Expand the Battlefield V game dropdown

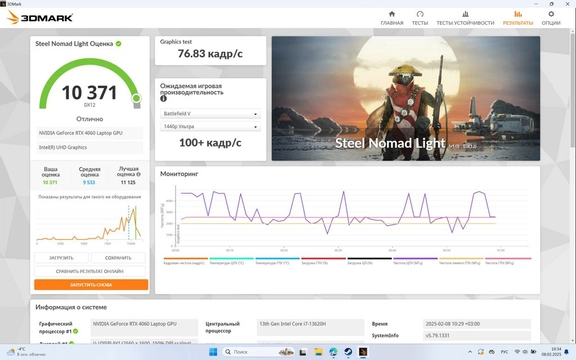[x=210, y=114]
